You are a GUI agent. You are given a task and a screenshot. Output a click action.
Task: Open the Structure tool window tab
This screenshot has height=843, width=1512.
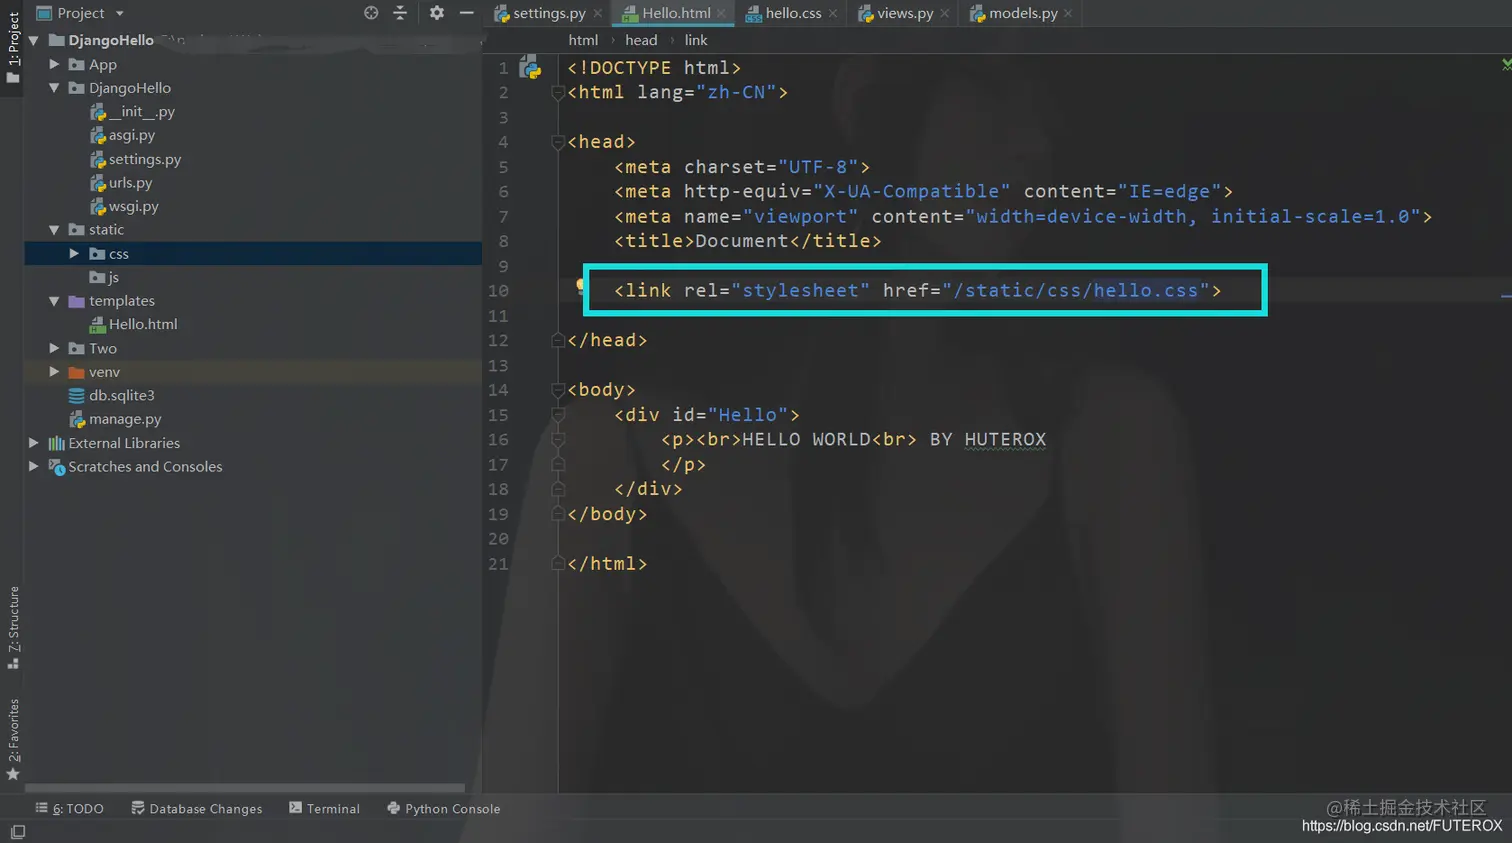(13, 628)
